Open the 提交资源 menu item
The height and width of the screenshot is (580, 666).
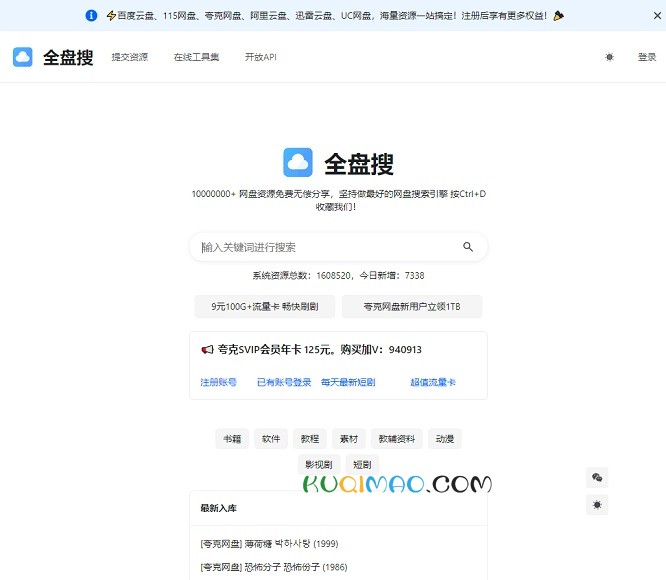pyautogui.click(x=130, y=57)
